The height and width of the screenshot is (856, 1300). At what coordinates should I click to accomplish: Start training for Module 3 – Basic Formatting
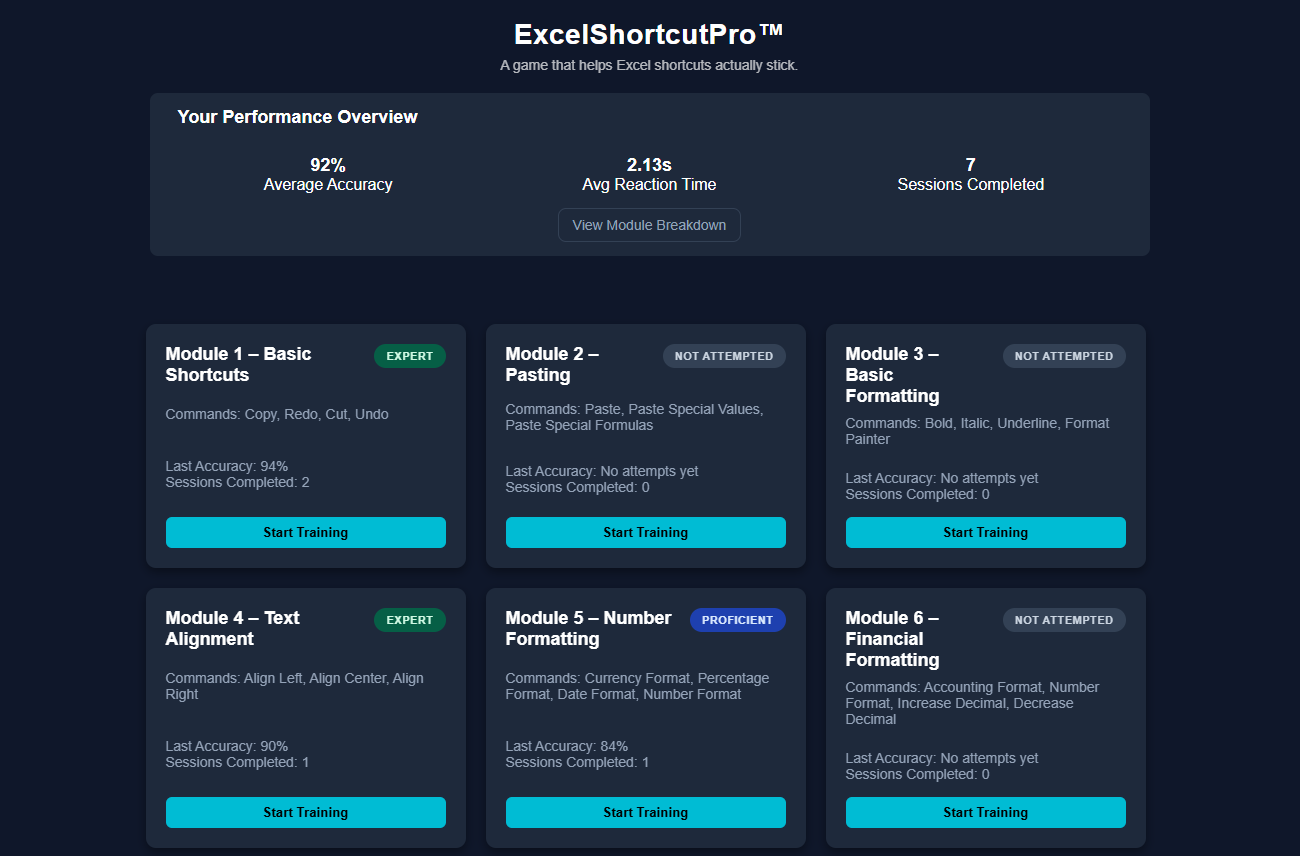[985, 532]
